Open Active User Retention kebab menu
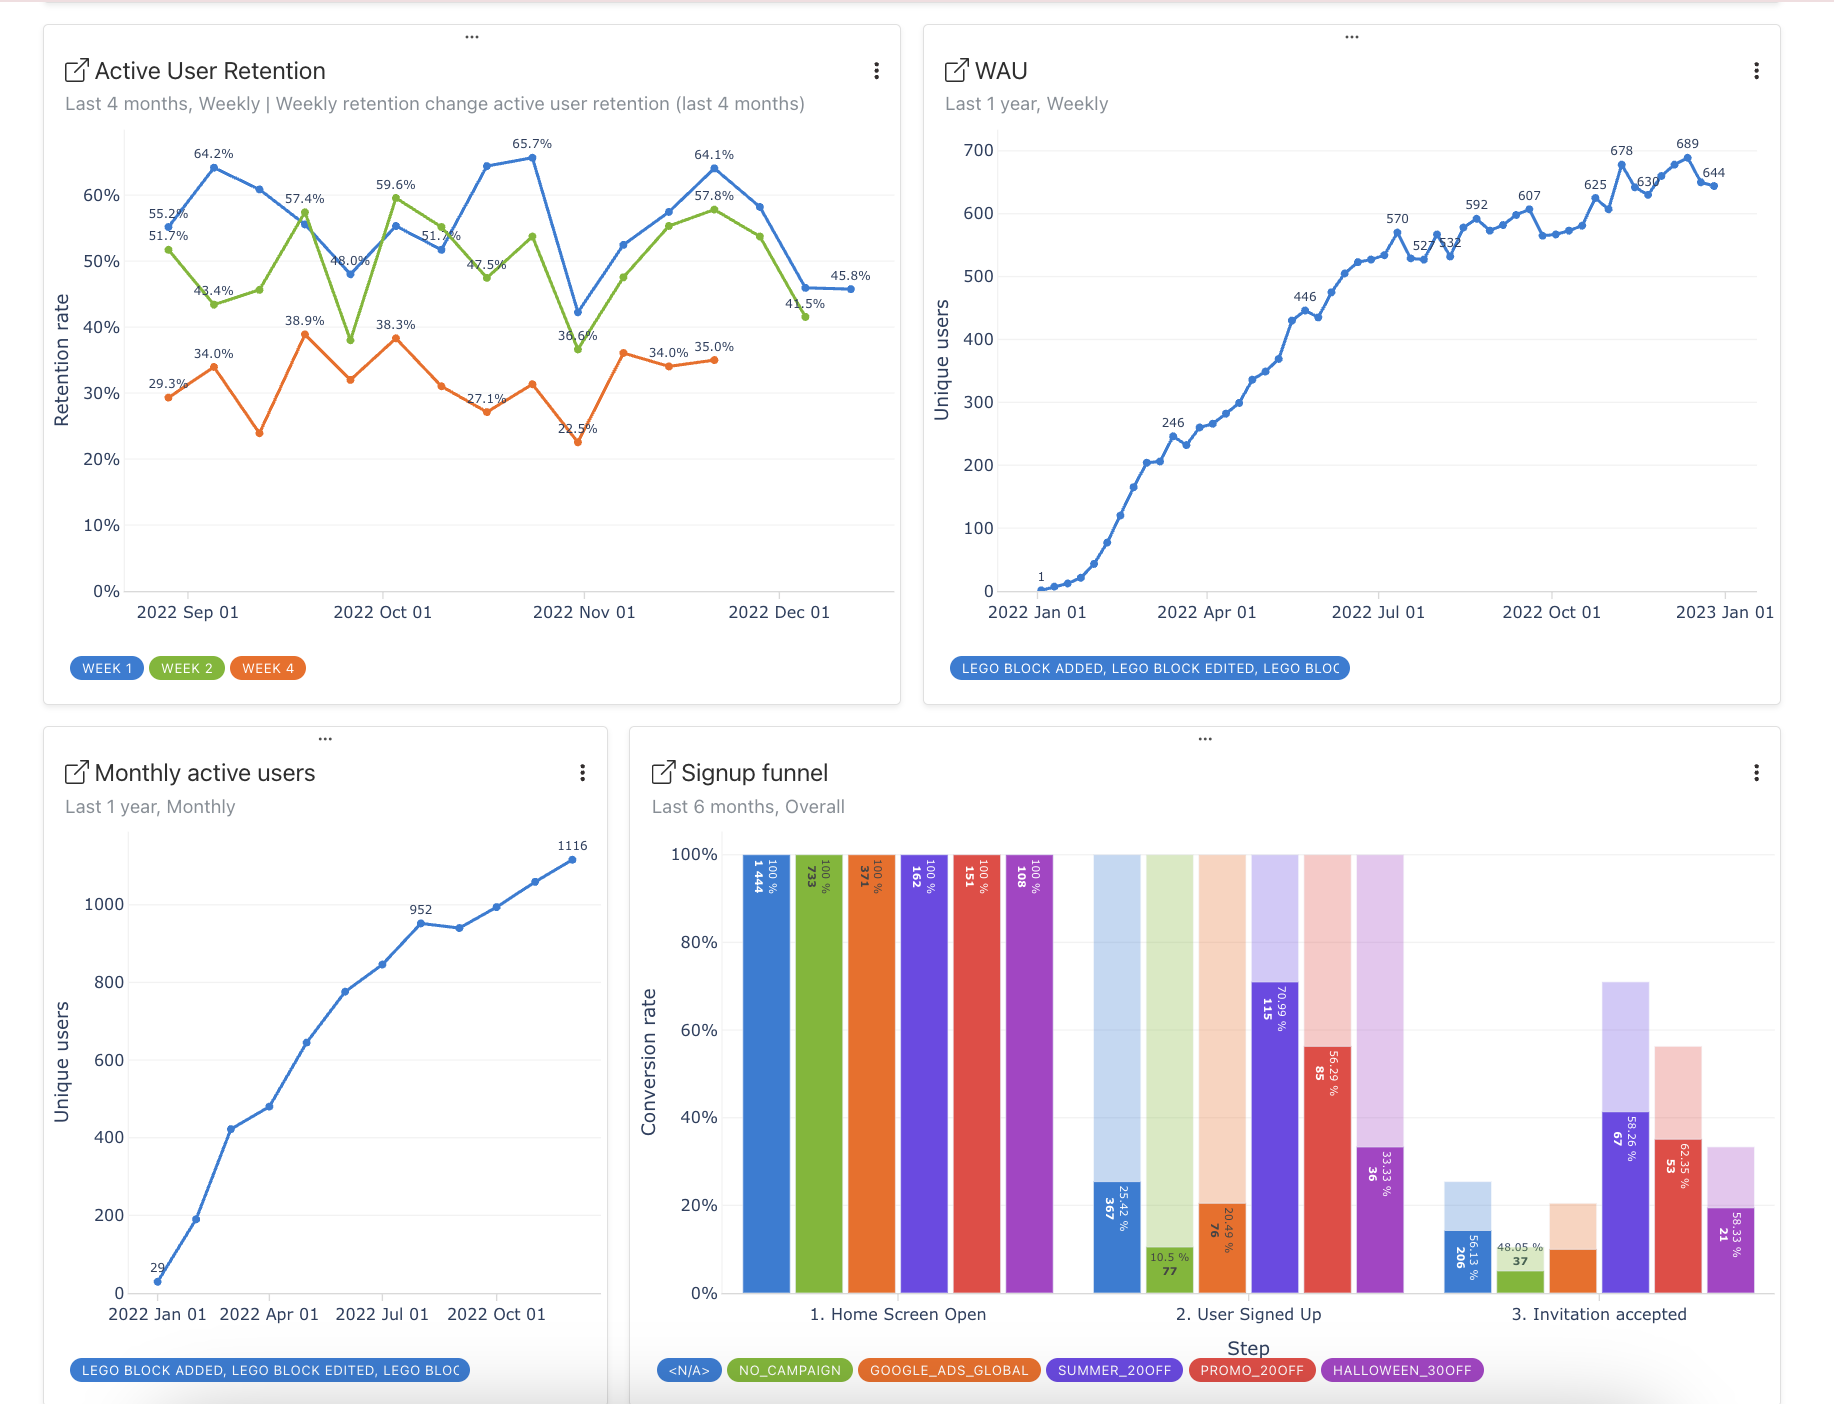Screen dimensions: 1834x1404 click(876, 71)
